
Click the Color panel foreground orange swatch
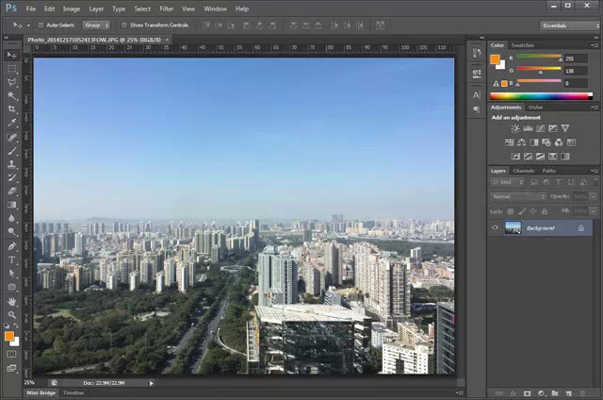tap(495, 59)
